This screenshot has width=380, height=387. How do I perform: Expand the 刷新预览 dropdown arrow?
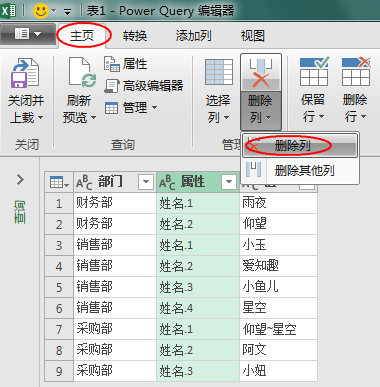93,117
